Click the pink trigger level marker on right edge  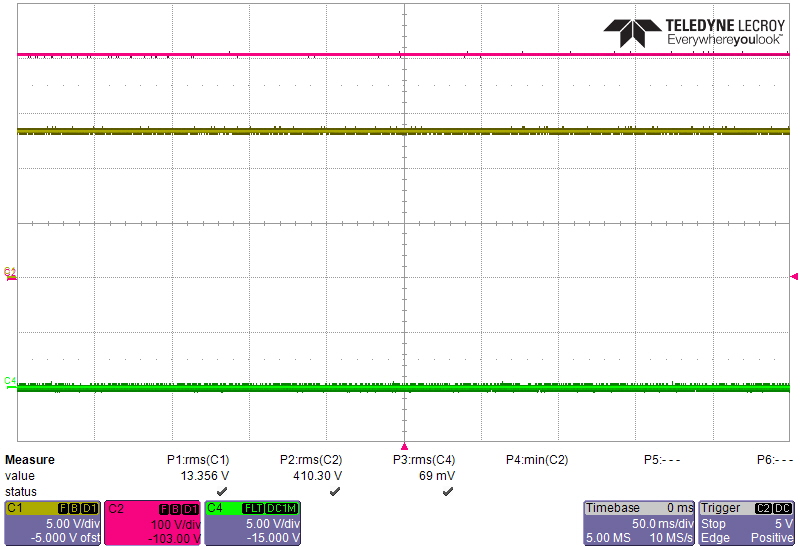click(794, 276)
